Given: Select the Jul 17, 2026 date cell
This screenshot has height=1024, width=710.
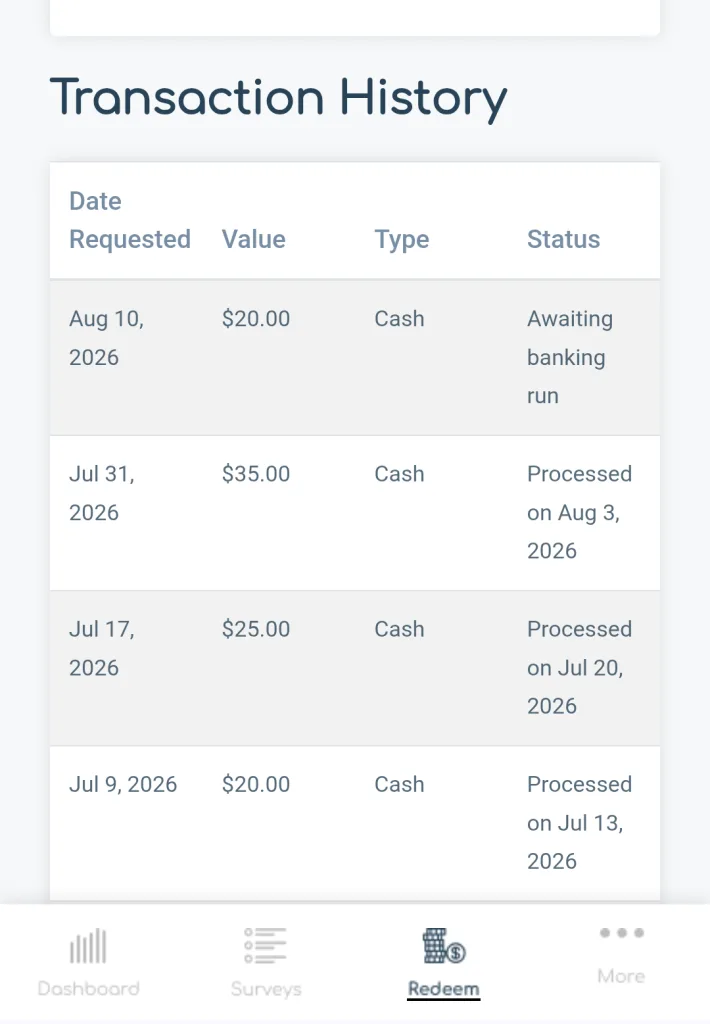Looking at the screenshot, I should pos(102,648).
